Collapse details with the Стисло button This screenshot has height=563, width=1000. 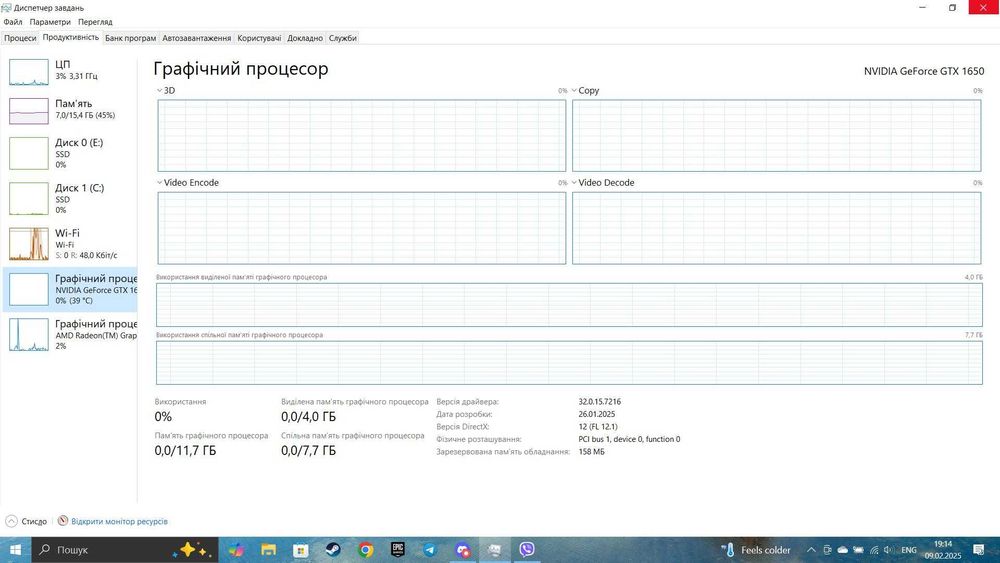[x=26, y=521]
